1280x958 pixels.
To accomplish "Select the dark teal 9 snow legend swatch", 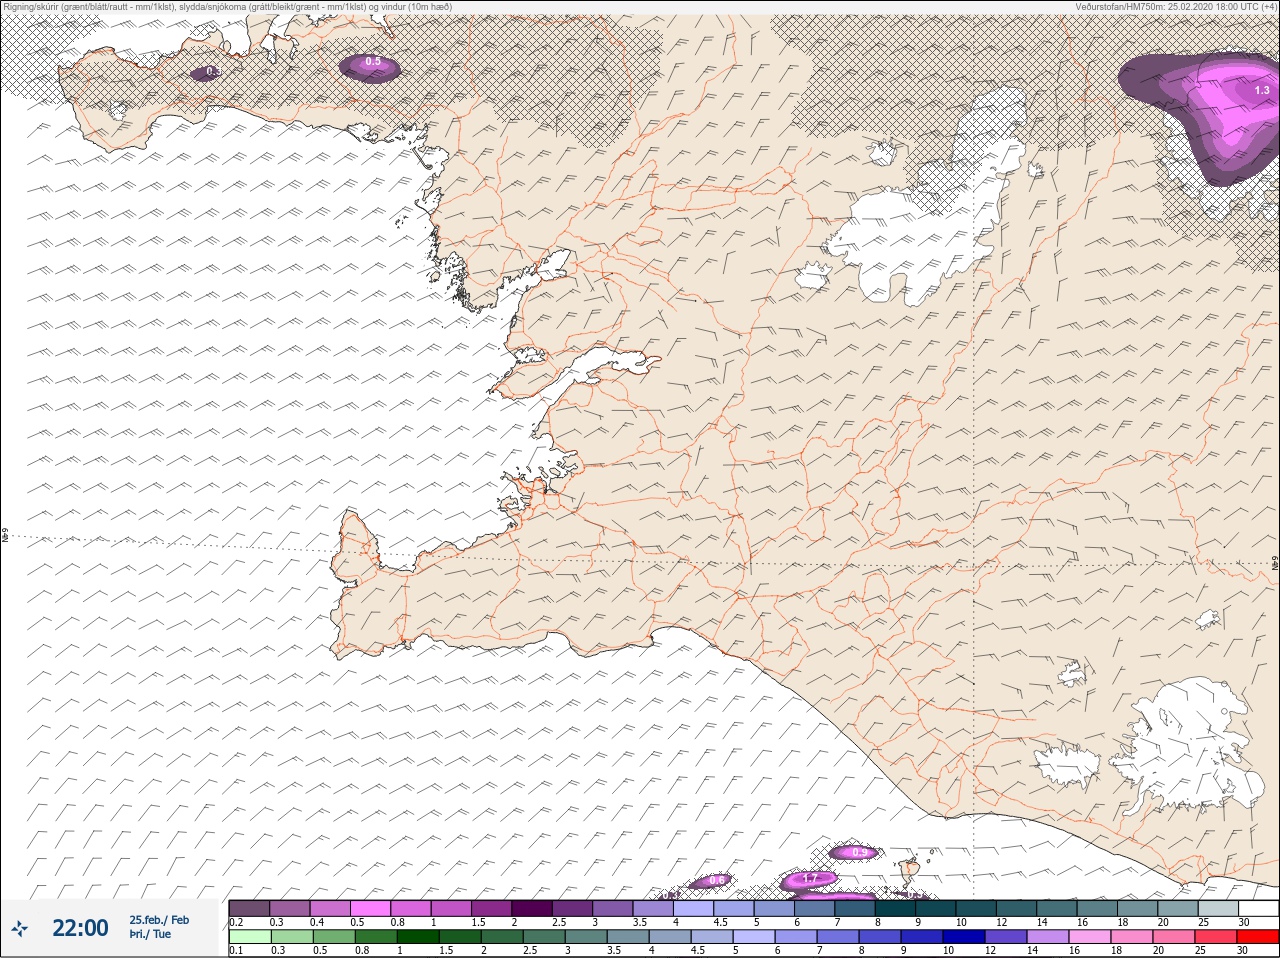I will 936,908.
